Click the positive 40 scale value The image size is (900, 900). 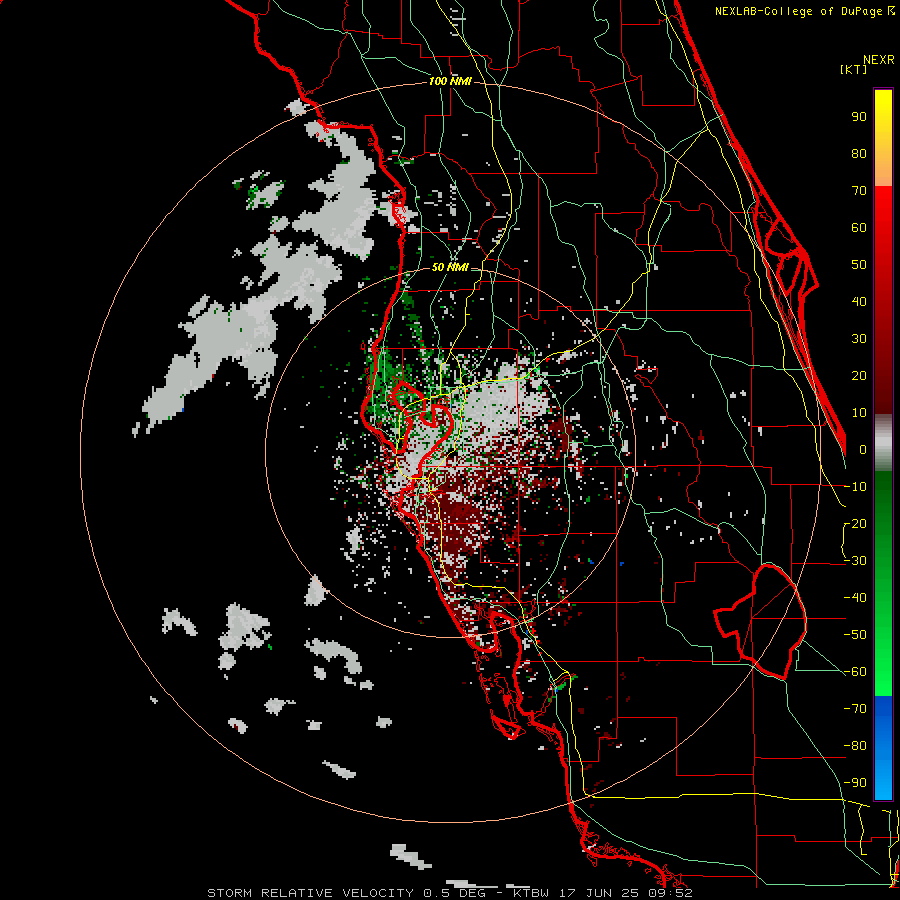[x=859, y=302]
